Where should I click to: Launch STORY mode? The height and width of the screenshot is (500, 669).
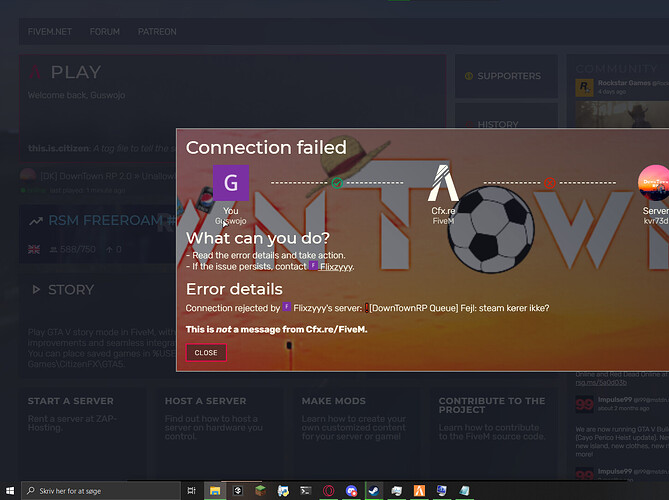pyautogui.click(x=71, y=290)
